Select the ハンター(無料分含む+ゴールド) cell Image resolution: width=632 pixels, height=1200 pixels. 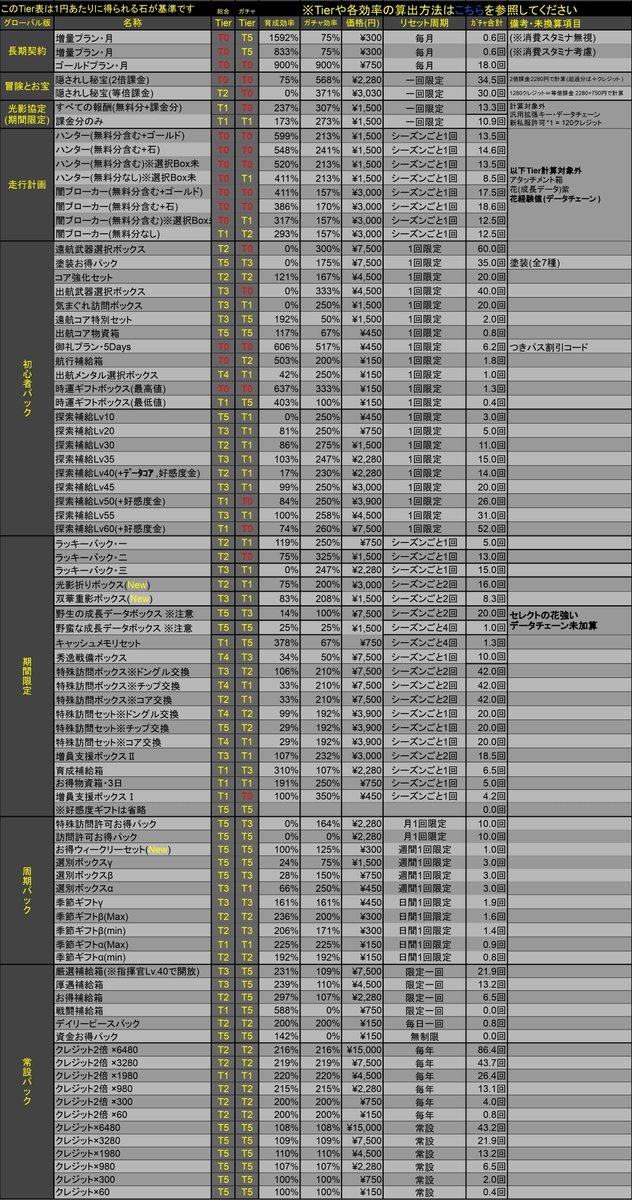132,134
